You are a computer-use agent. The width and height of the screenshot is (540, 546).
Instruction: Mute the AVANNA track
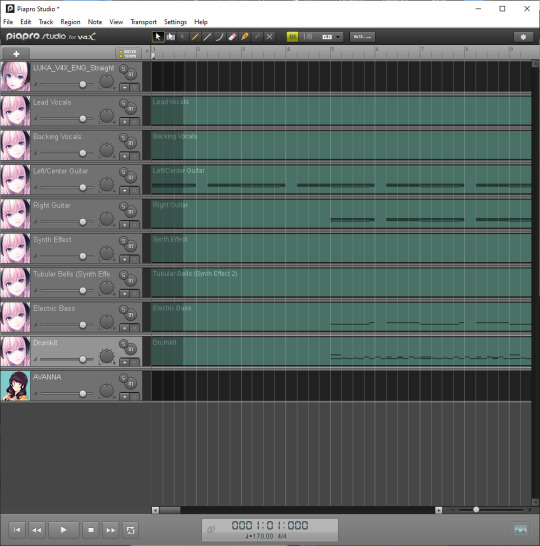(131, 383)
